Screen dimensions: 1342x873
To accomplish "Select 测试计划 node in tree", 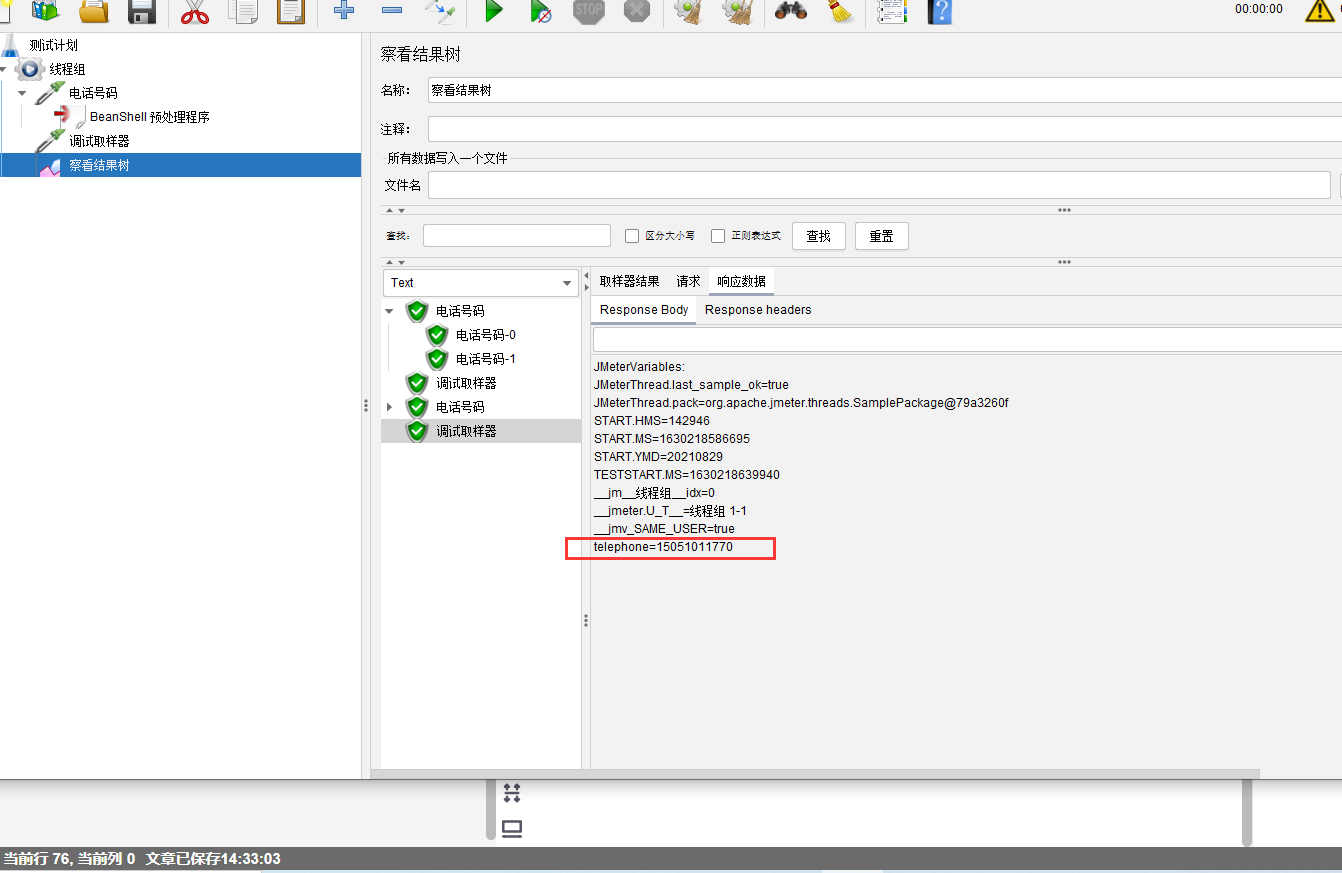I will 53,45.
